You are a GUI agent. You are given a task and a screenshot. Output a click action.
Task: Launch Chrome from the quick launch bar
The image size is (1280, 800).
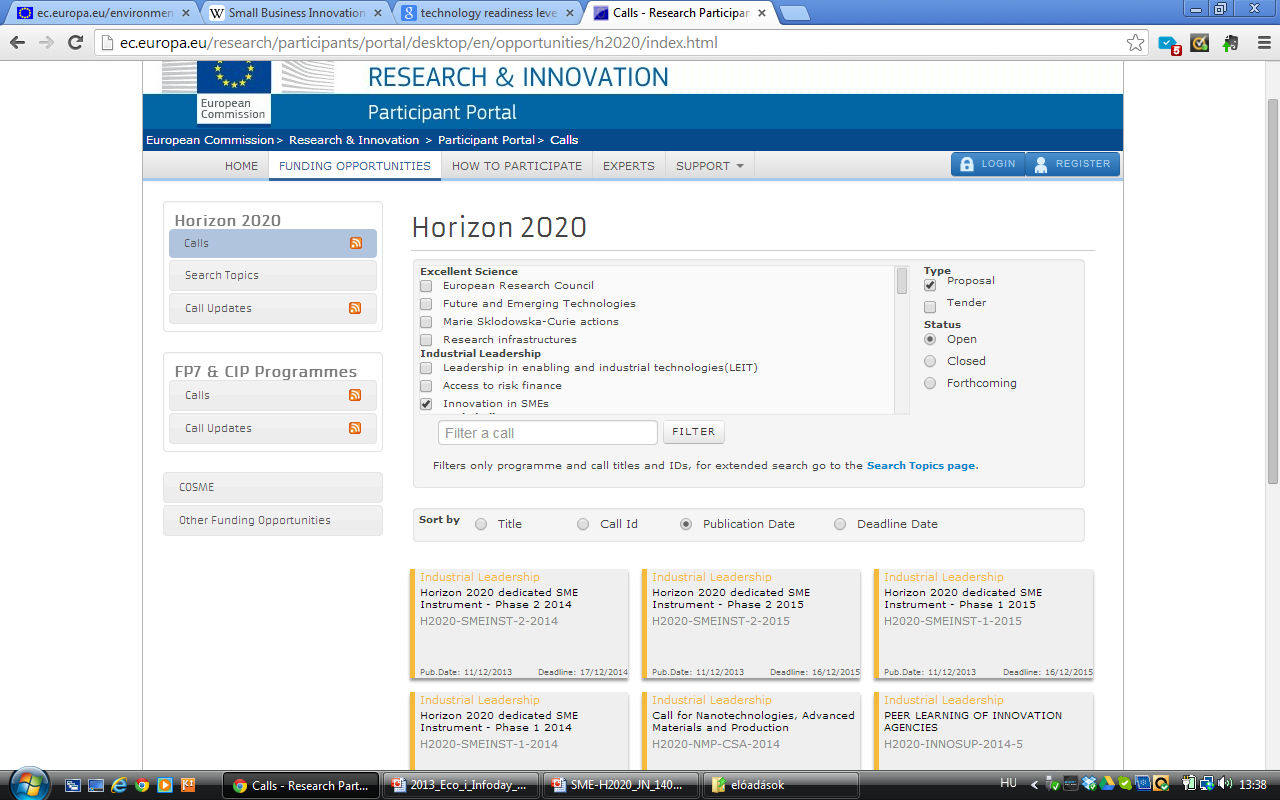click(x=142, y=785)
